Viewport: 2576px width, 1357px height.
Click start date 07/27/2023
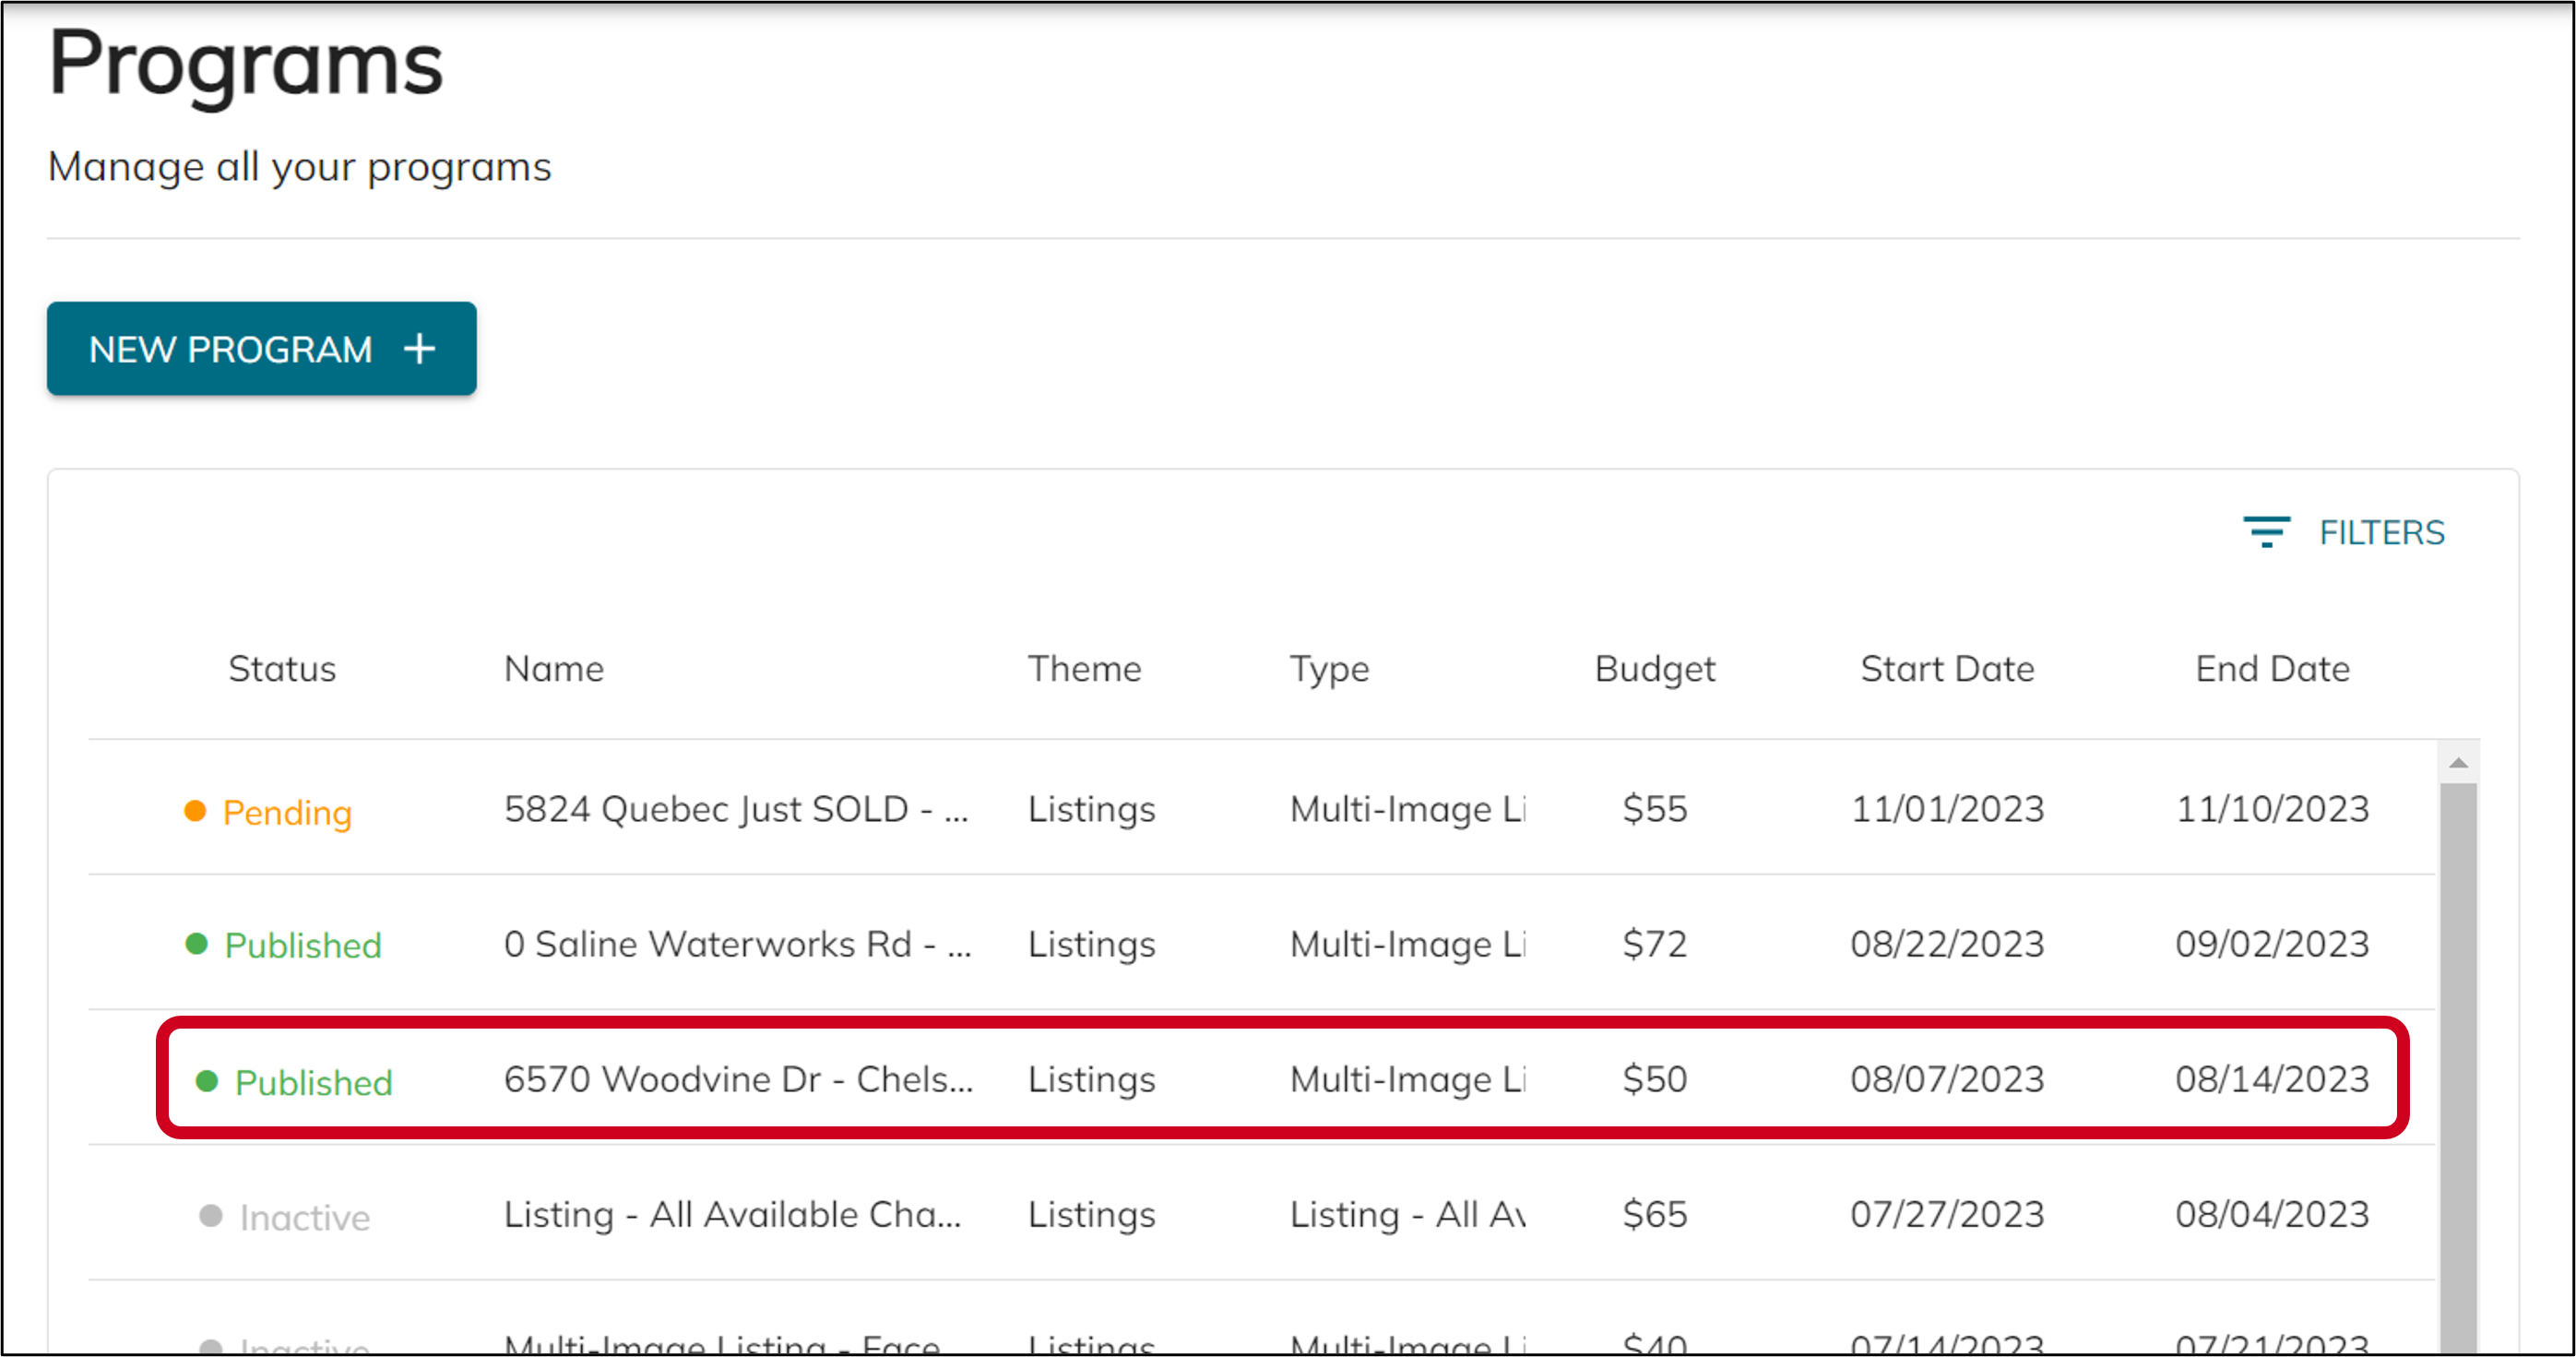(1947, 1214)
